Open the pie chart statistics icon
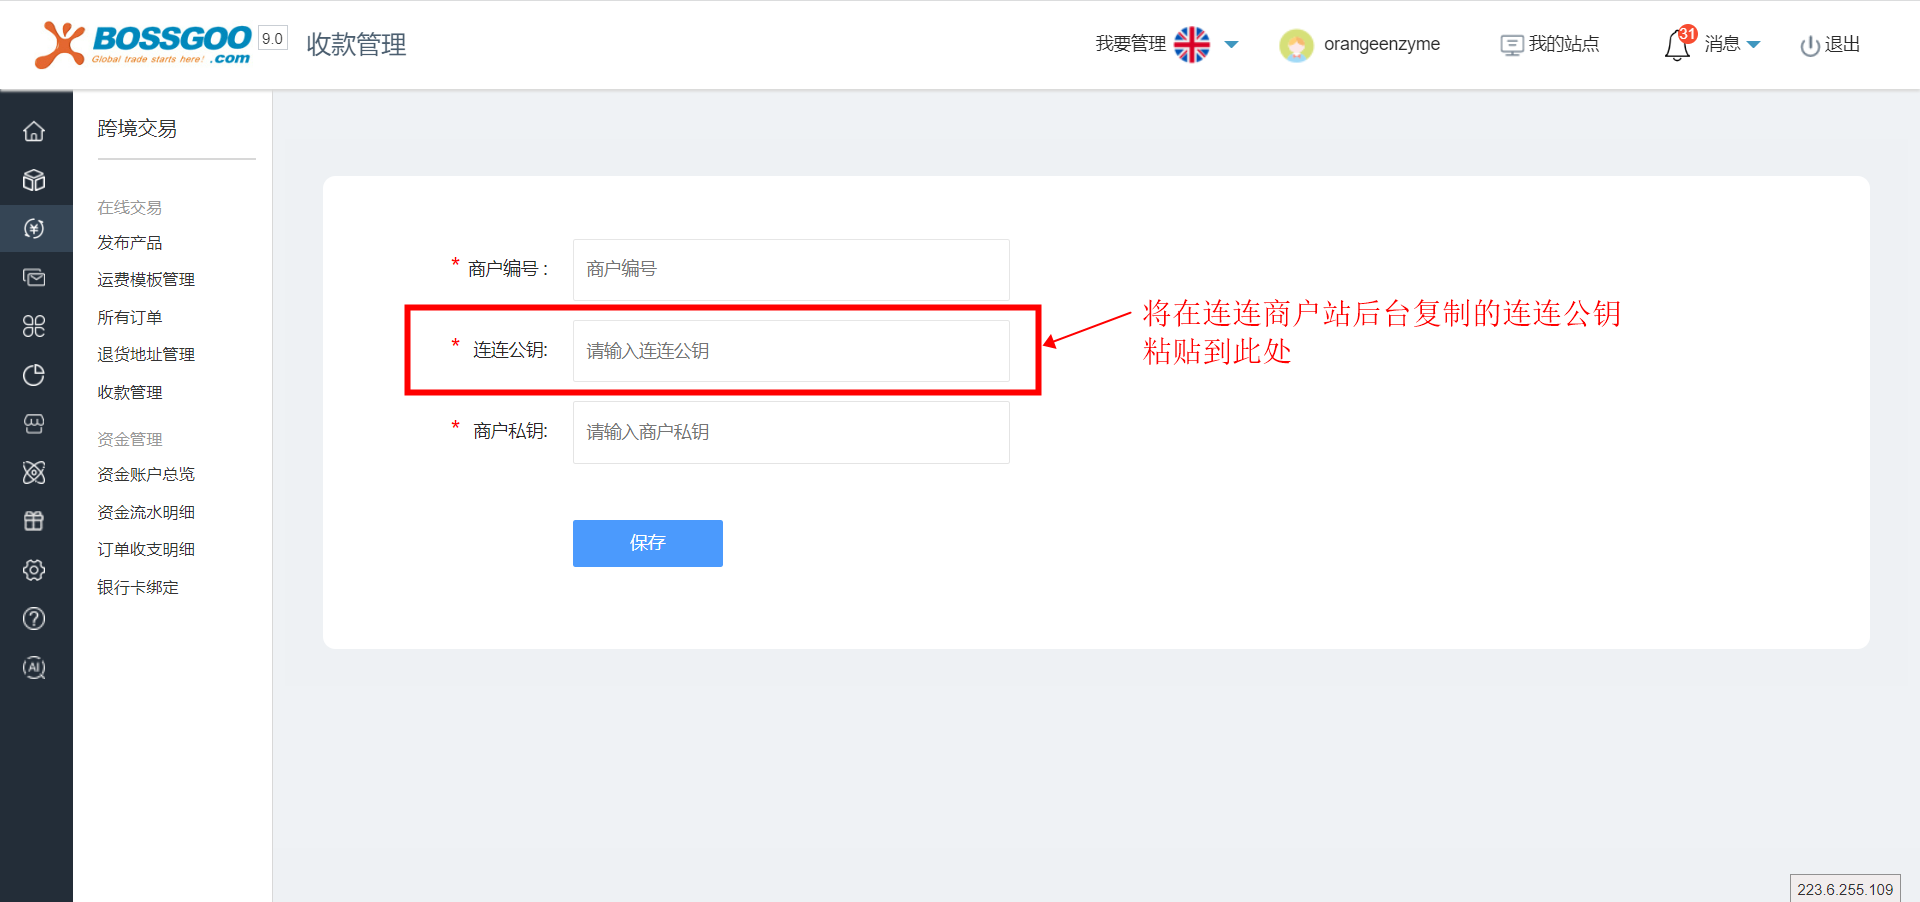1920x902 pixels. click(34, 375)
